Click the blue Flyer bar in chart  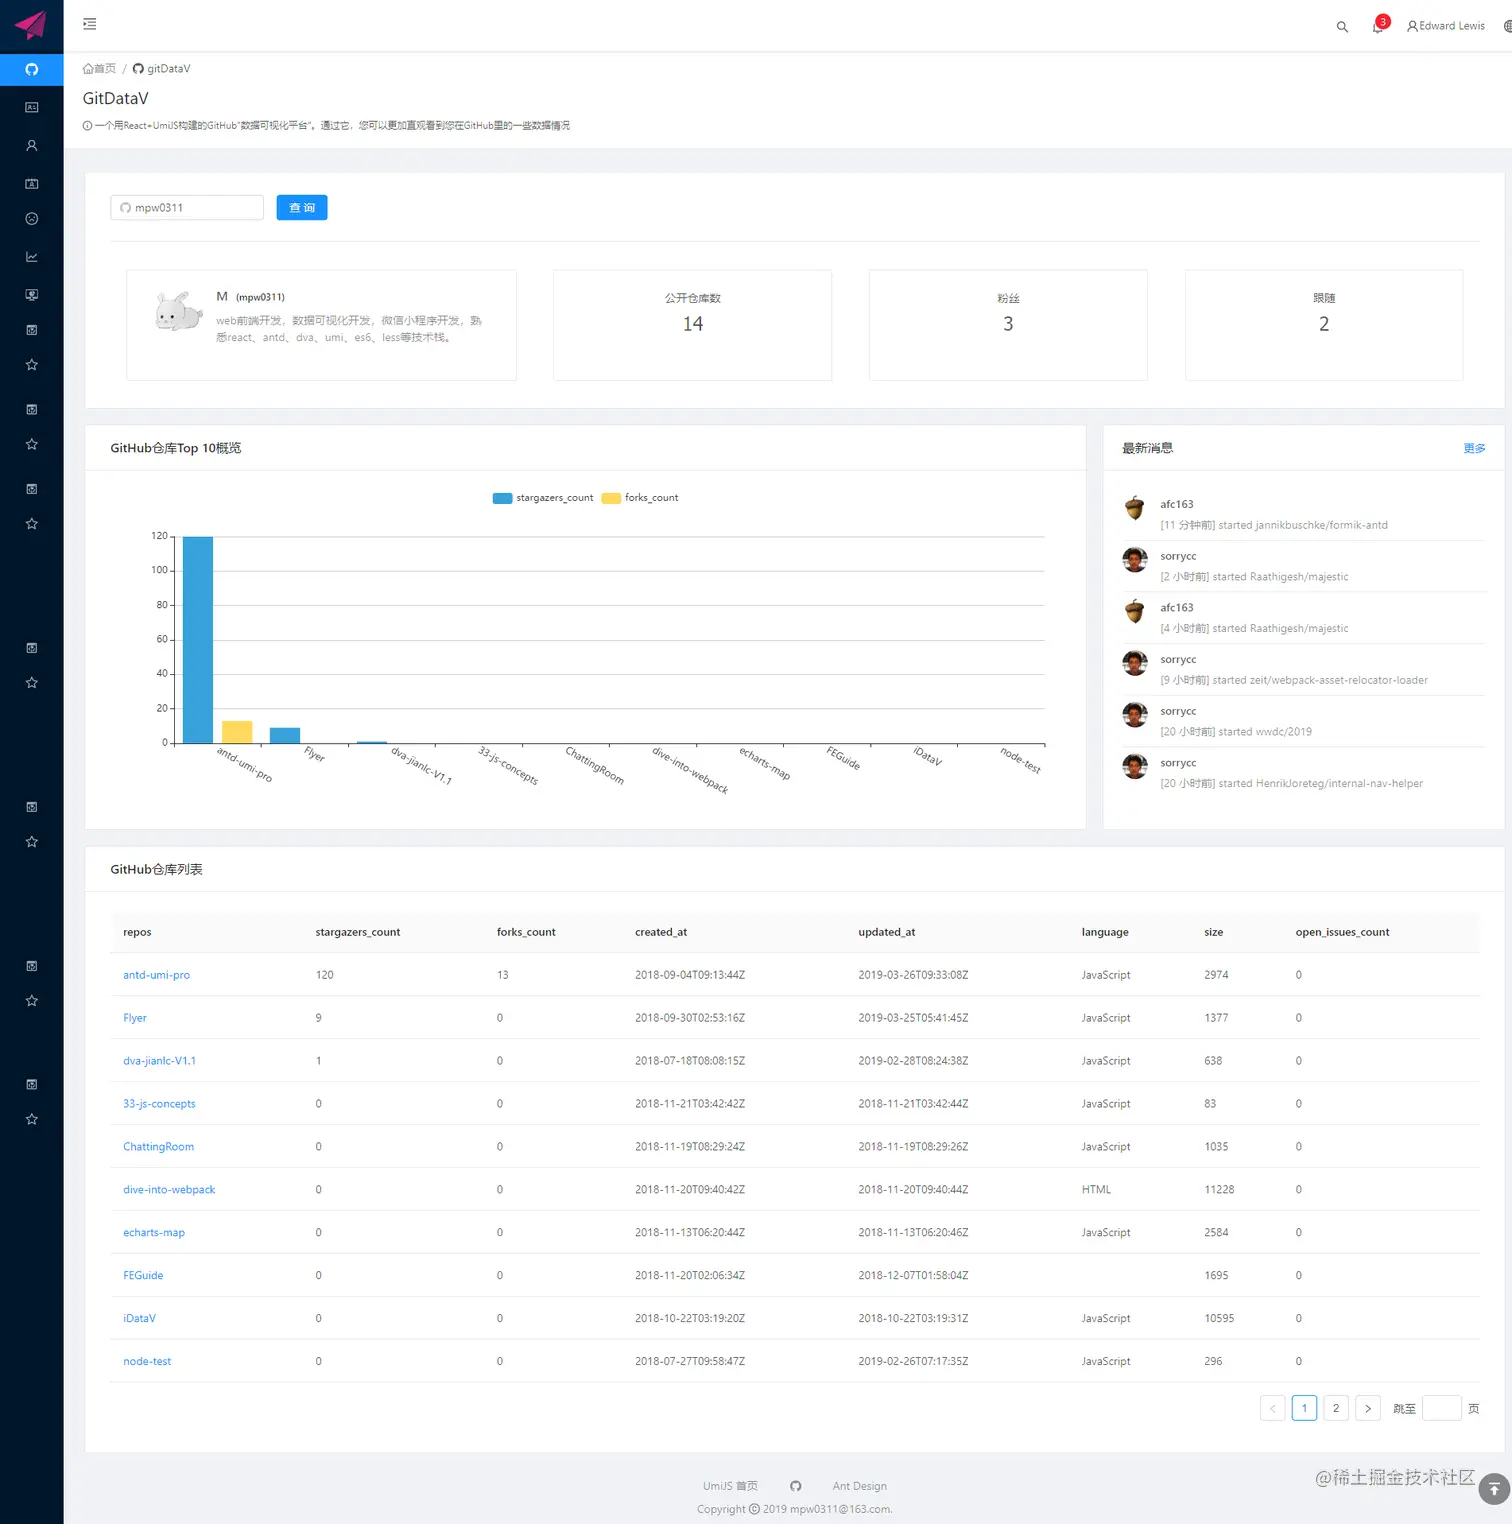pos(285,735)
